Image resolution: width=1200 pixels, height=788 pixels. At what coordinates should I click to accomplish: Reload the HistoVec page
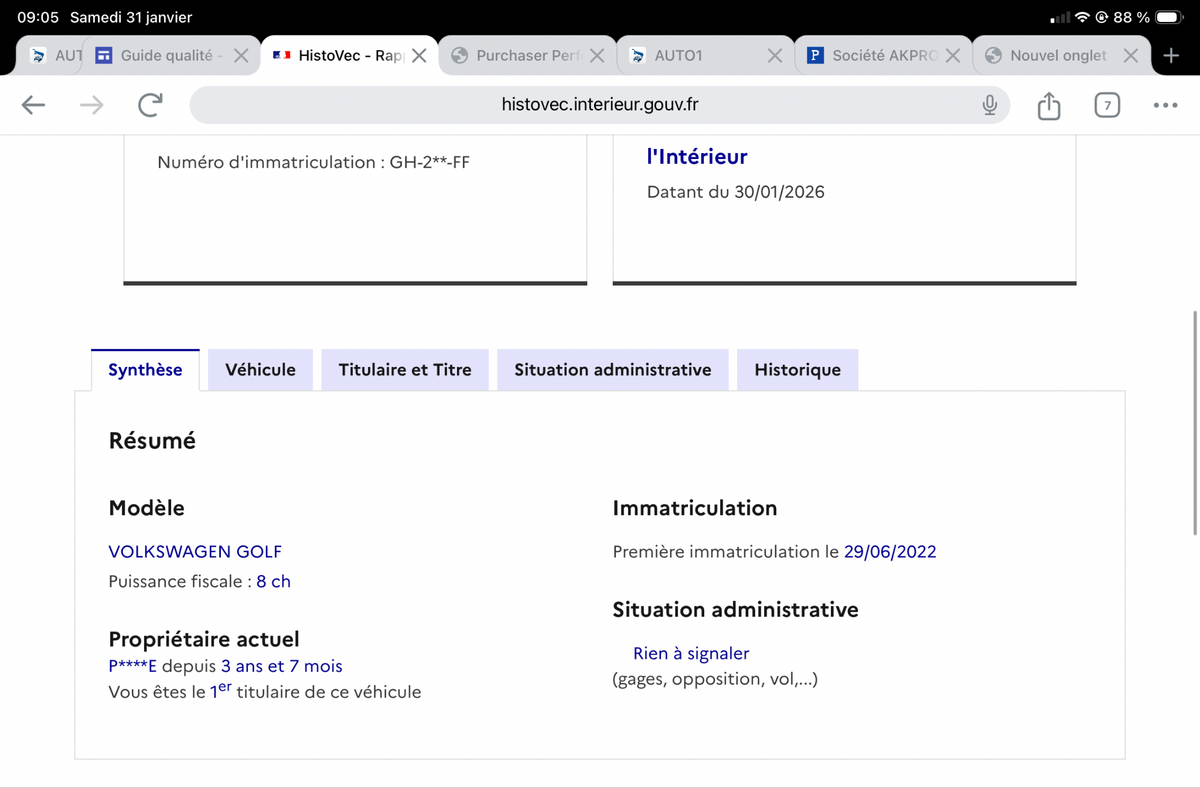tap(150, 105)
